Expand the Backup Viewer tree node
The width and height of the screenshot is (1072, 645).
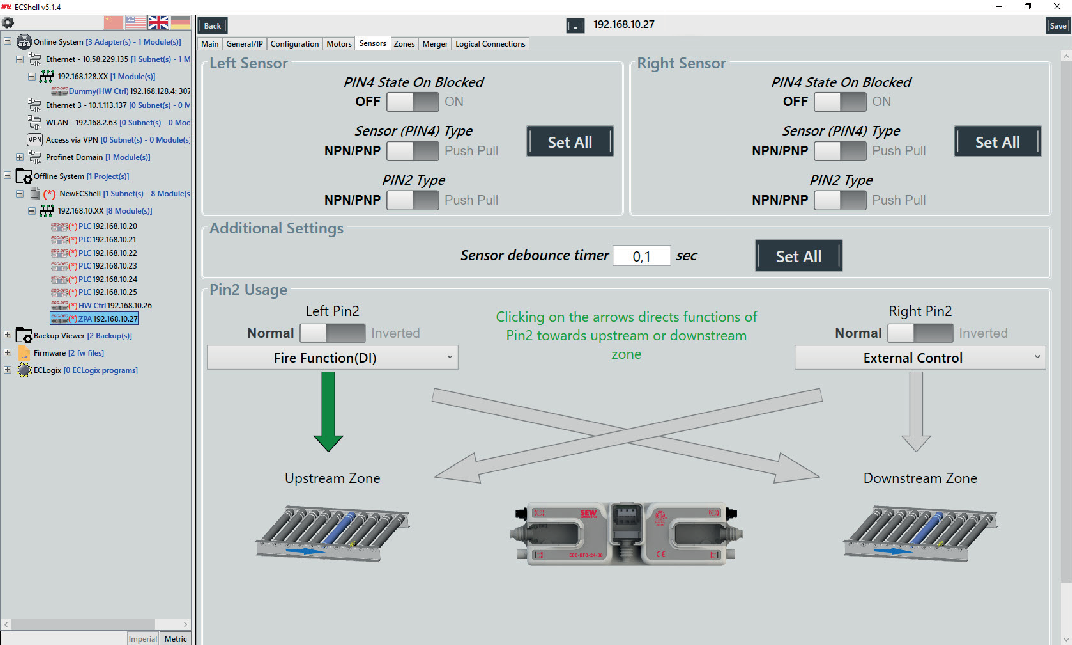[x=8, y=336]
